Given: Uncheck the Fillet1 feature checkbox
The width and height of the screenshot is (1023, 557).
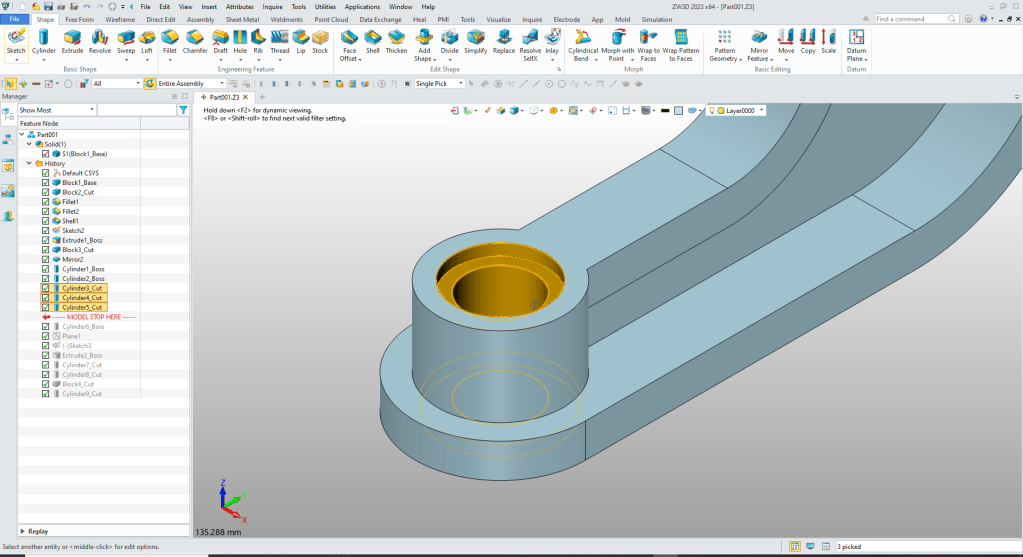Looking at the screenshot, I should click(46, 202).
